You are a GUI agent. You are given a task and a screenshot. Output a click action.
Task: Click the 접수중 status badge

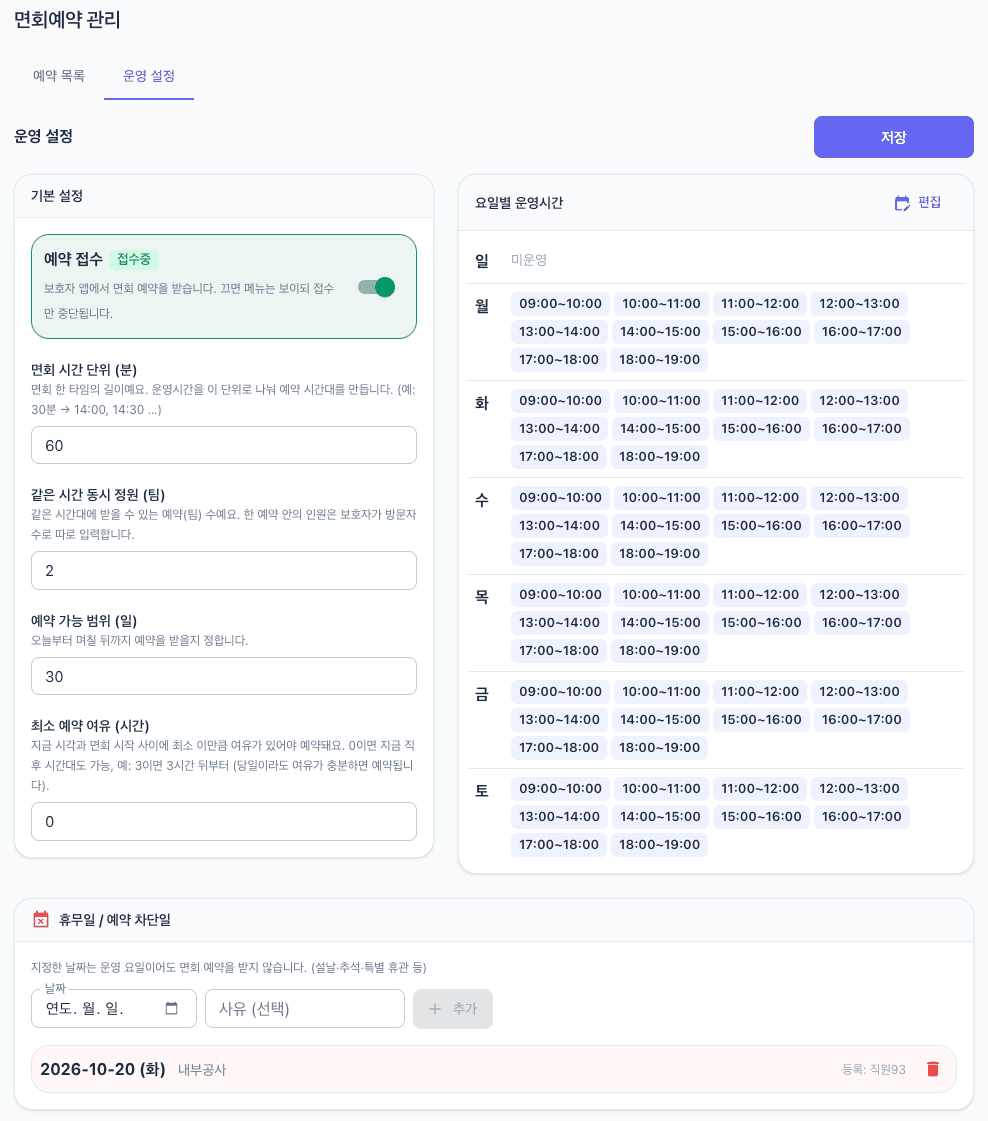pos(134,259)
